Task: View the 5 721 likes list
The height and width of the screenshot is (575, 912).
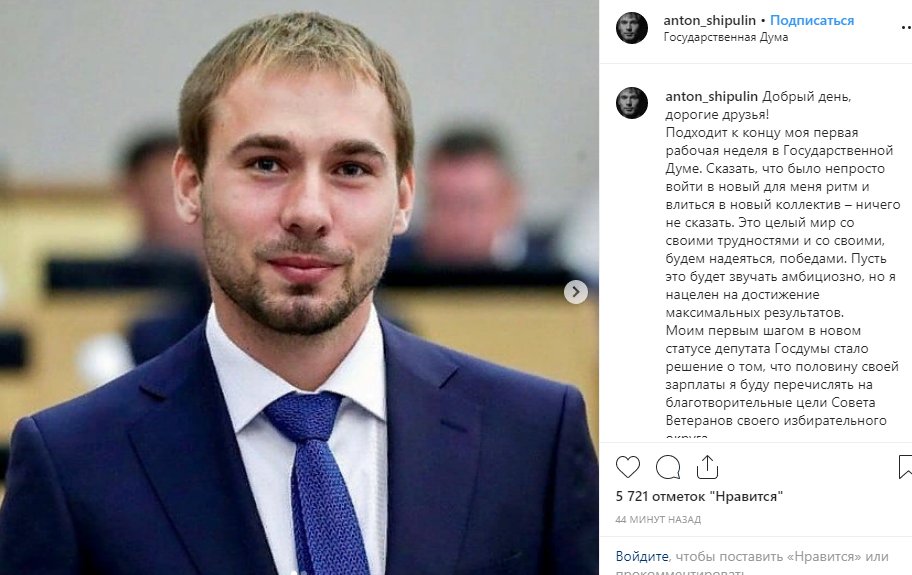Action: (x=699, y=497)
